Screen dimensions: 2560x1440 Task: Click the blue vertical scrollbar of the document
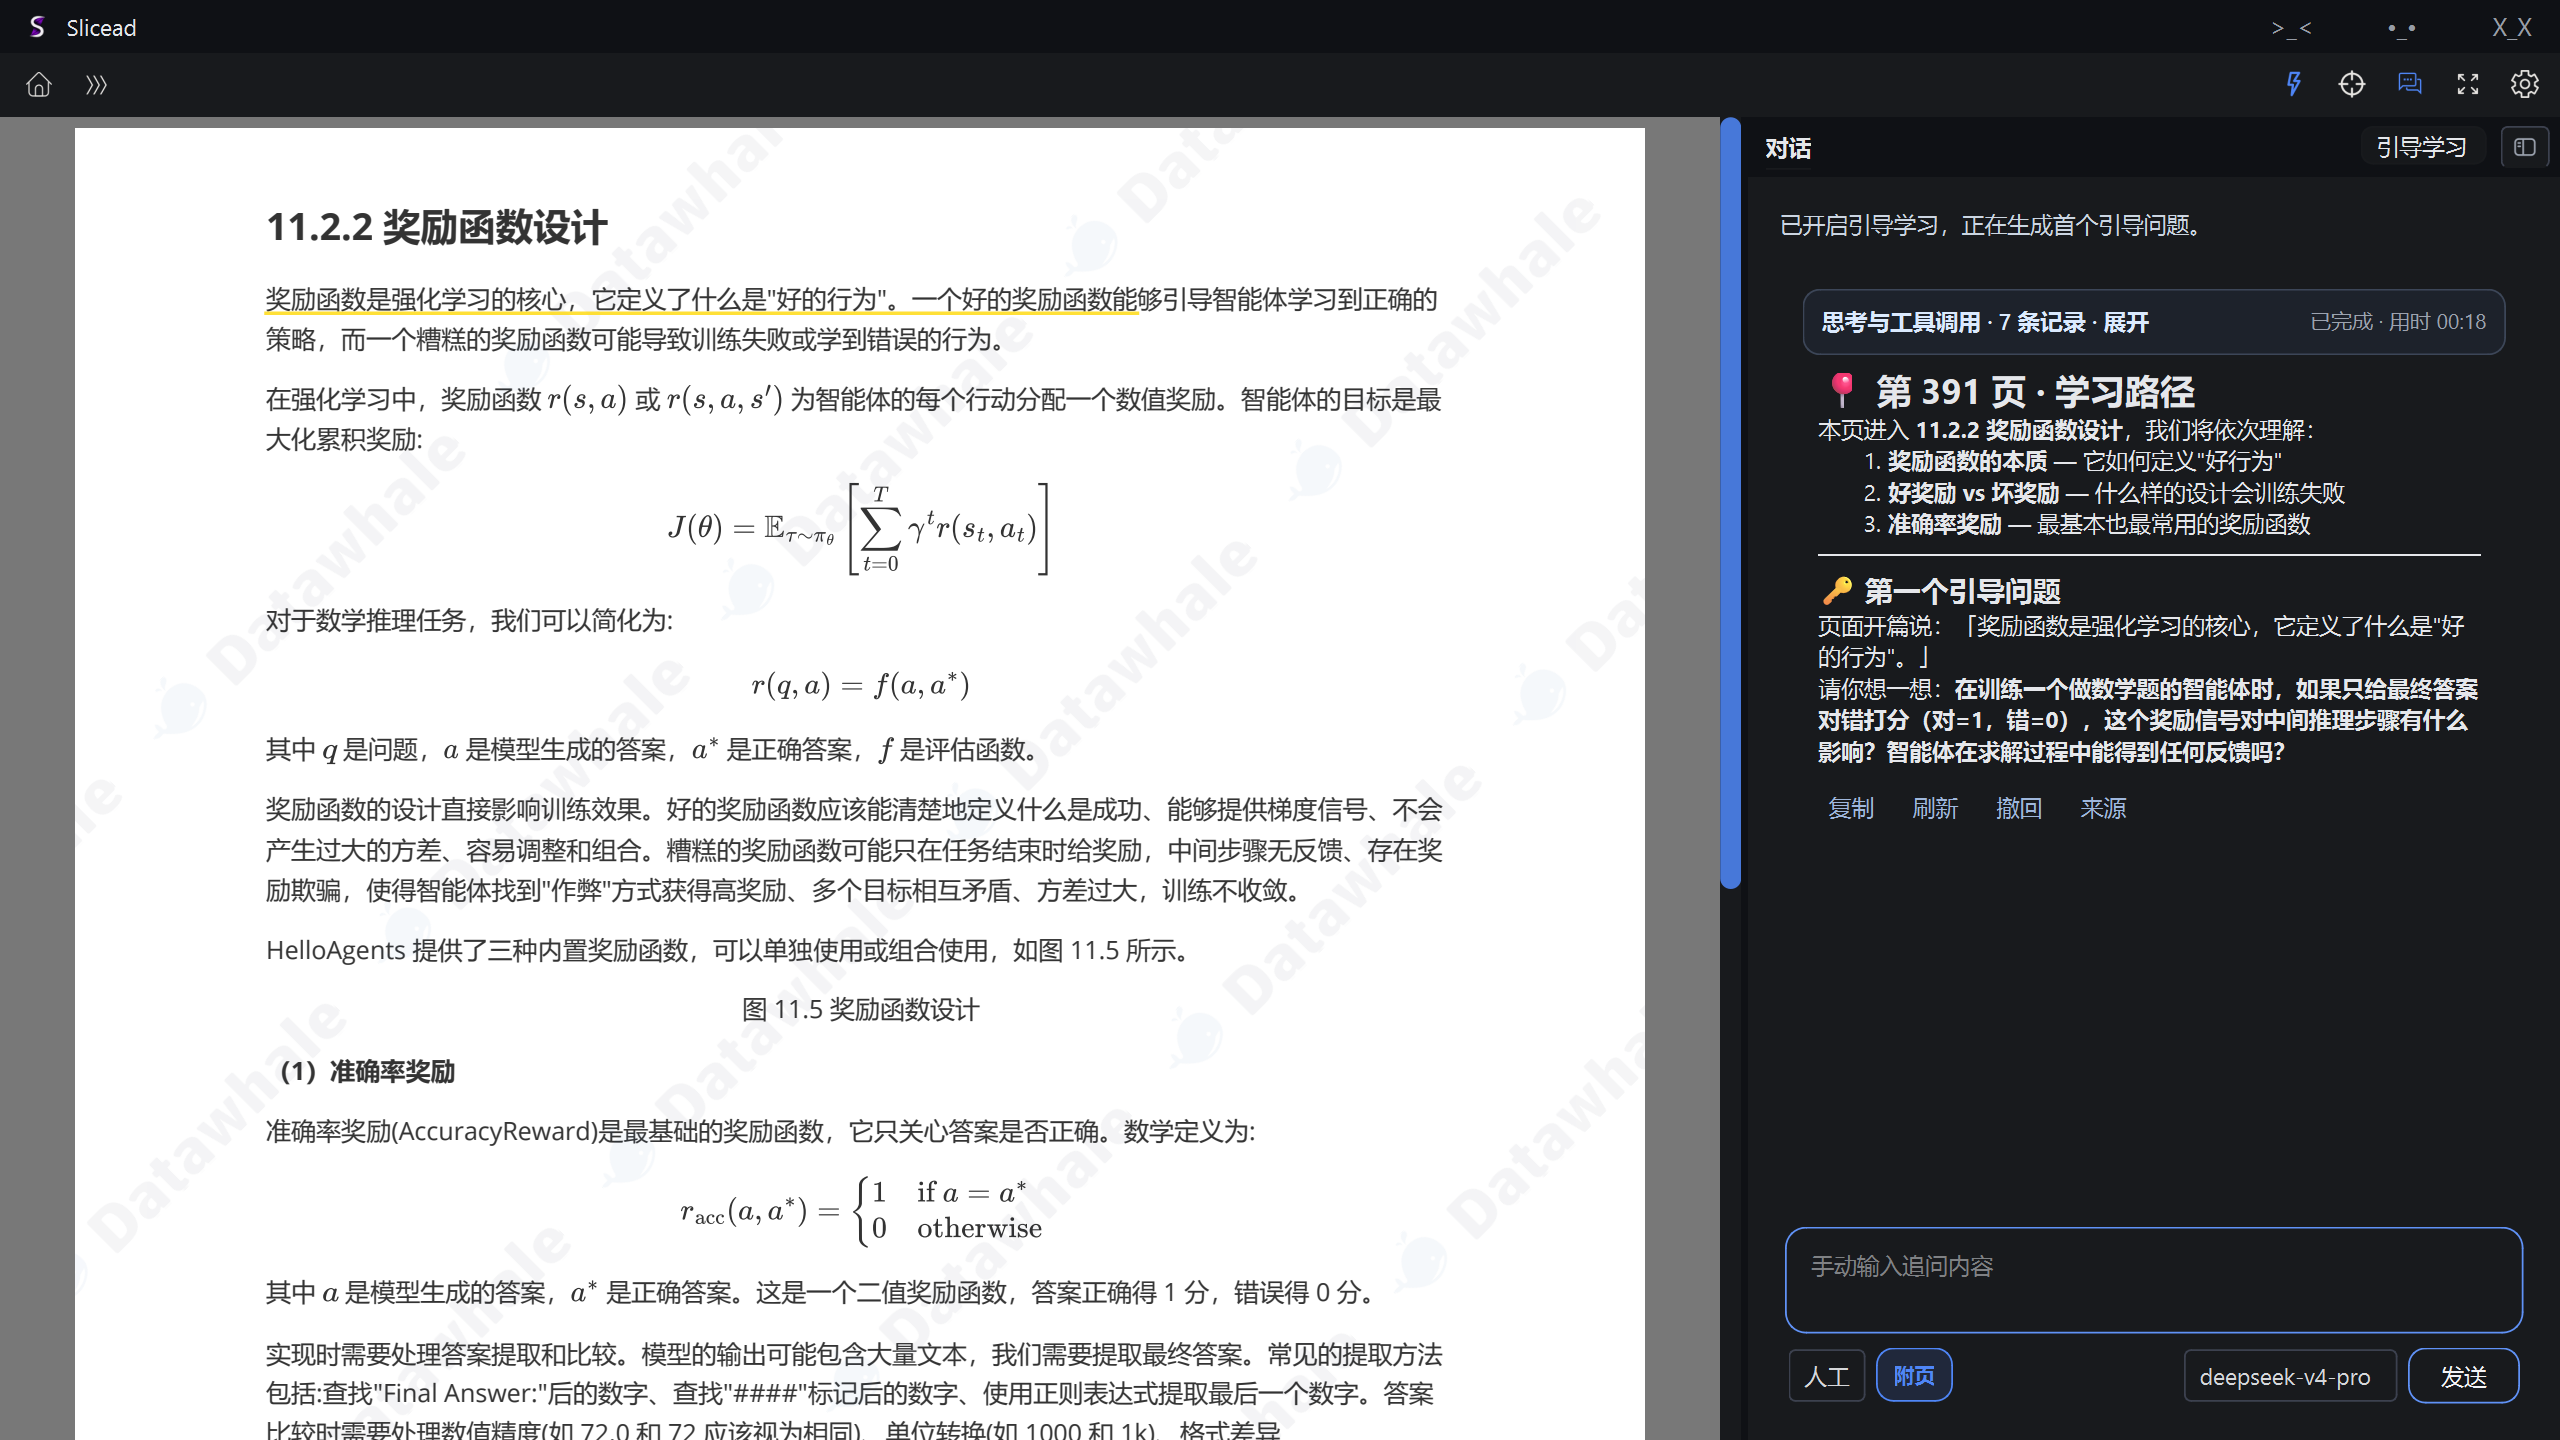click(x=1731, y=503)
